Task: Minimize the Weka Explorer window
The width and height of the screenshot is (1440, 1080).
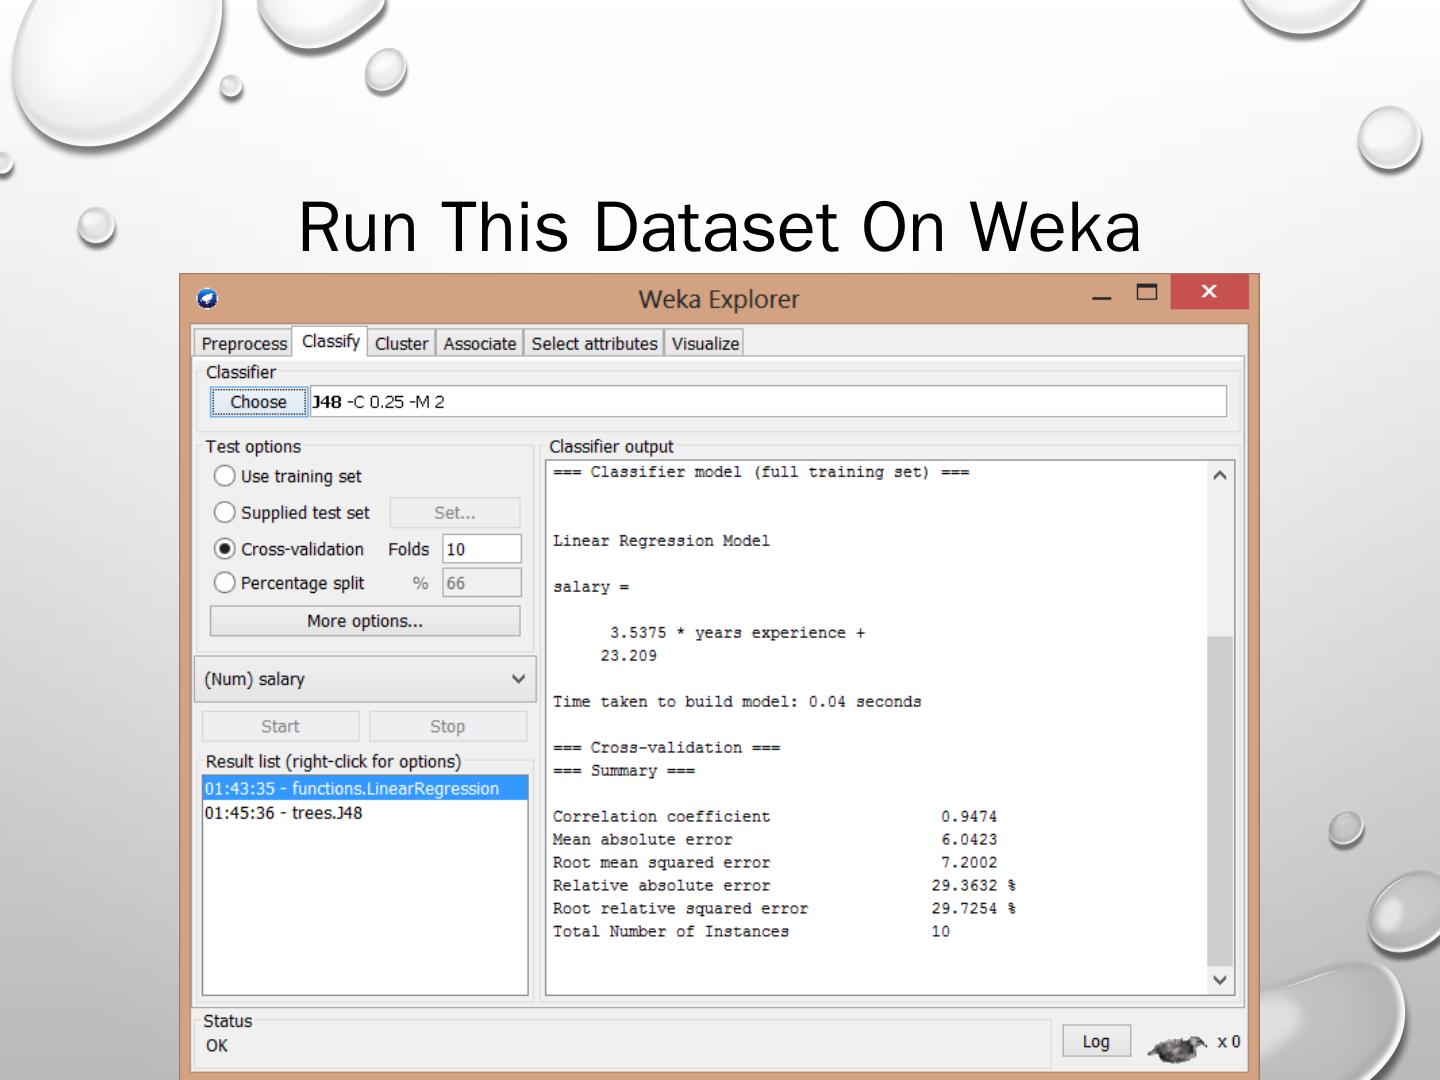Action: point(1101,297)
